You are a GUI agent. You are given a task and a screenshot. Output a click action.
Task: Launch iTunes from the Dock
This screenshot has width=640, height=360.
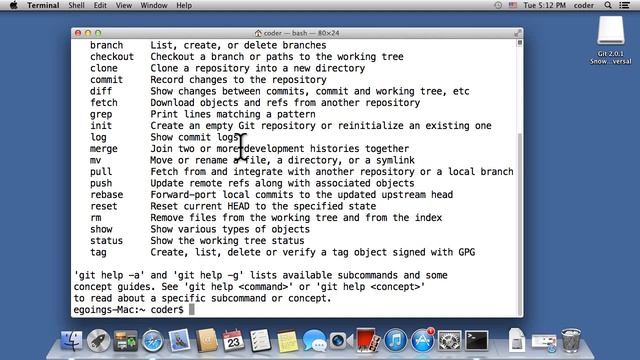(x=395, y=340)
